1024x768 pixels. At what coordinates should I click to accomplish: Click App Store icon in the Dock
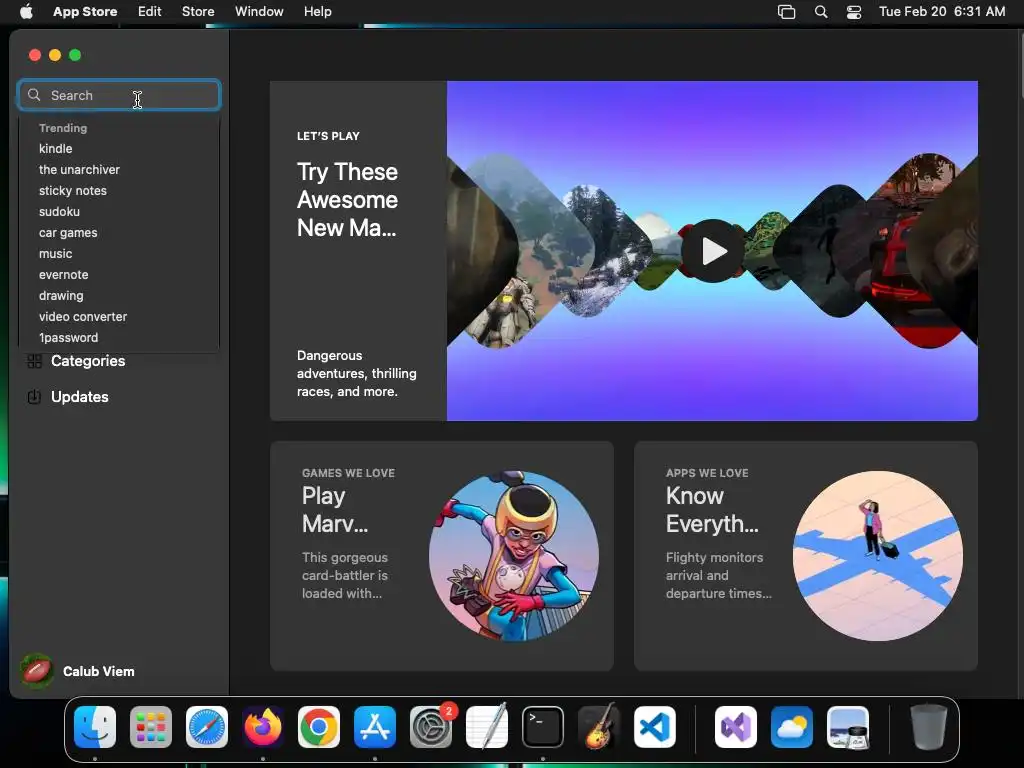pos(375,727)
